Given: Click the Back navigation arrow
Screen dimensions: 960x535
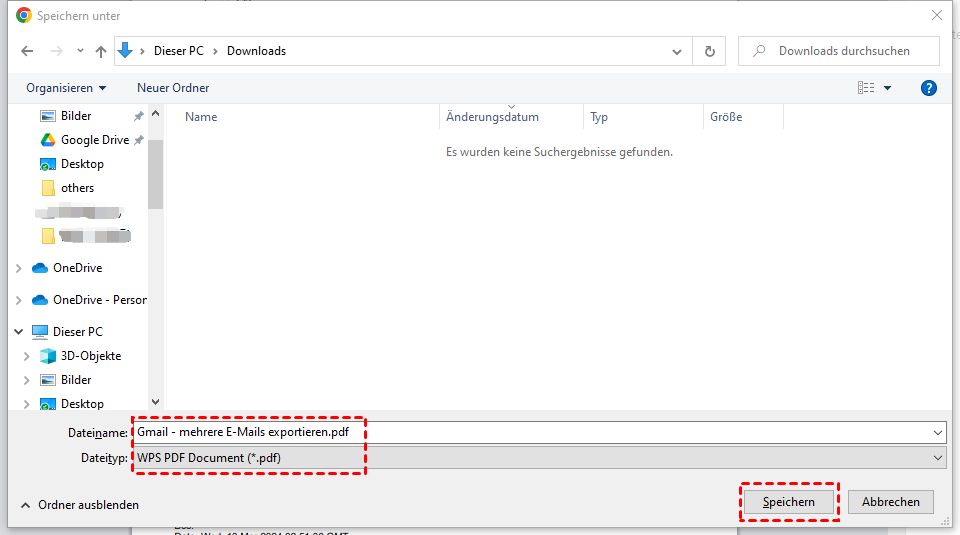Looking at the screenshot, I should (x=27, y=51).
